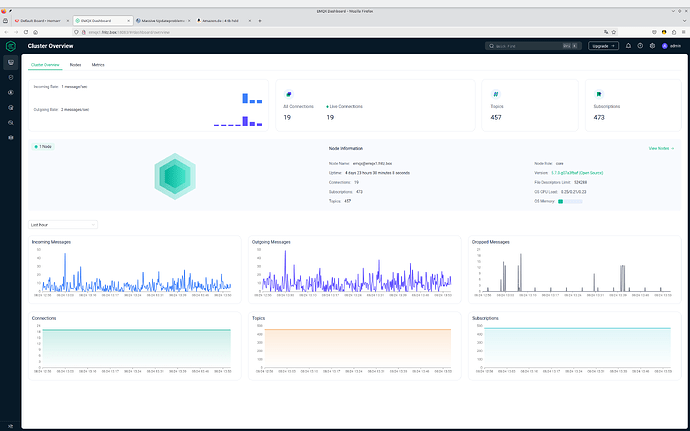Screen dimensions: 690x431
Task: Click the File Descriptors Limit value 524288
Action: pyautogui.click(x=580, y=182)
